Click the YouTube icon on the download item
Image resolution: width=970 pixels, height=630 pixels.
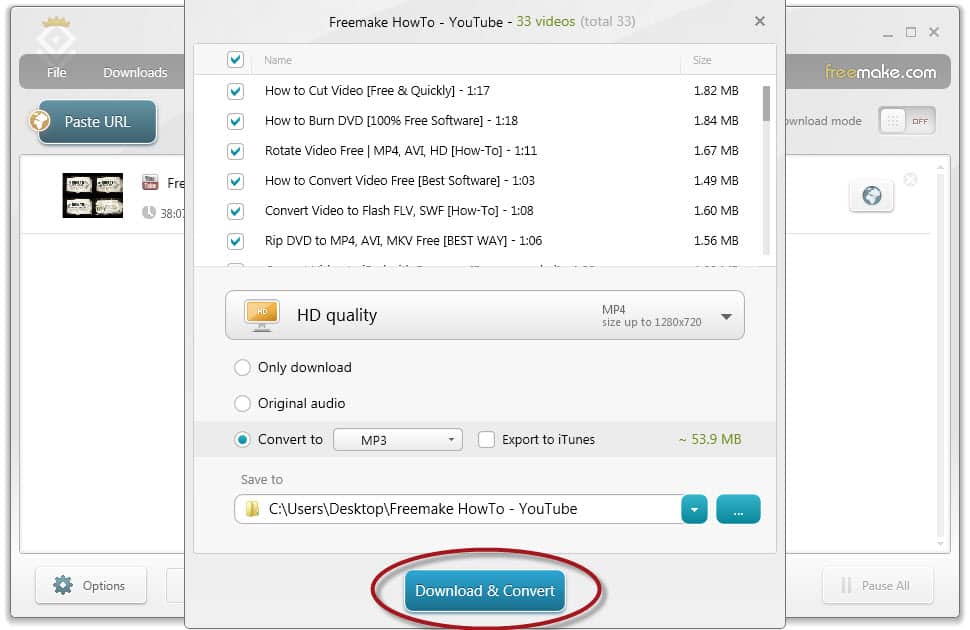click(x=150, y=182)
